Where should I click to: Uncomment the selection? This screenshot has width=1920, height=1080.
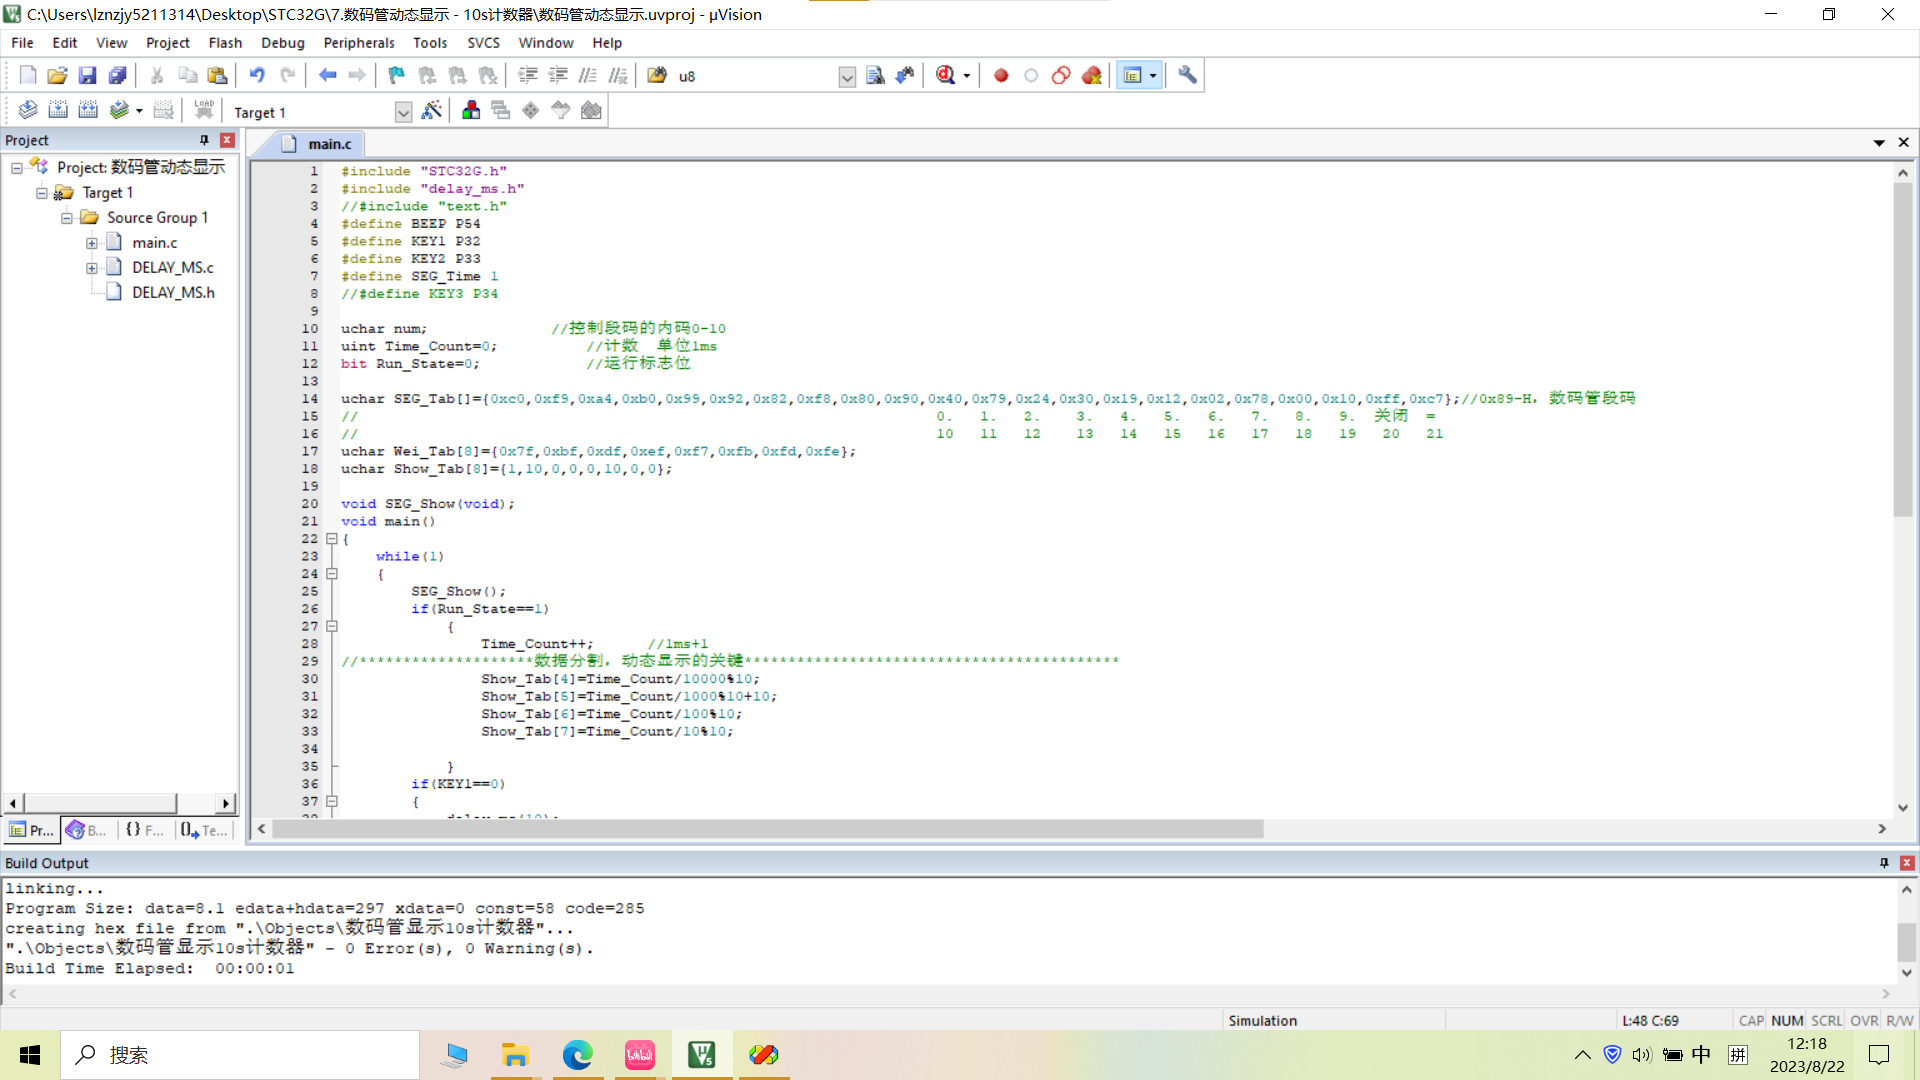618,75
